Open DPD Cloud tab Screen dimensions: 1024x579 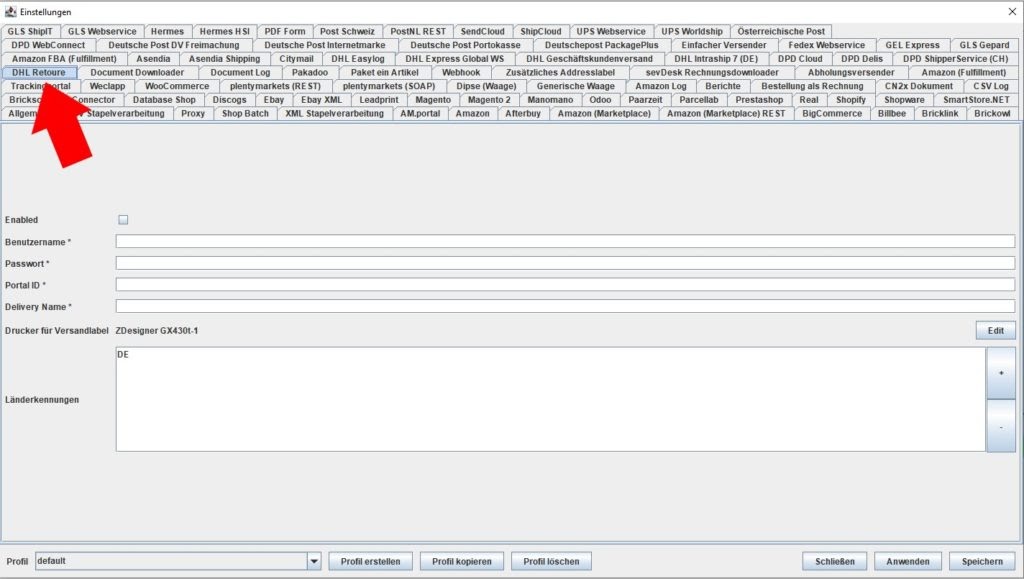pos(800,59)
